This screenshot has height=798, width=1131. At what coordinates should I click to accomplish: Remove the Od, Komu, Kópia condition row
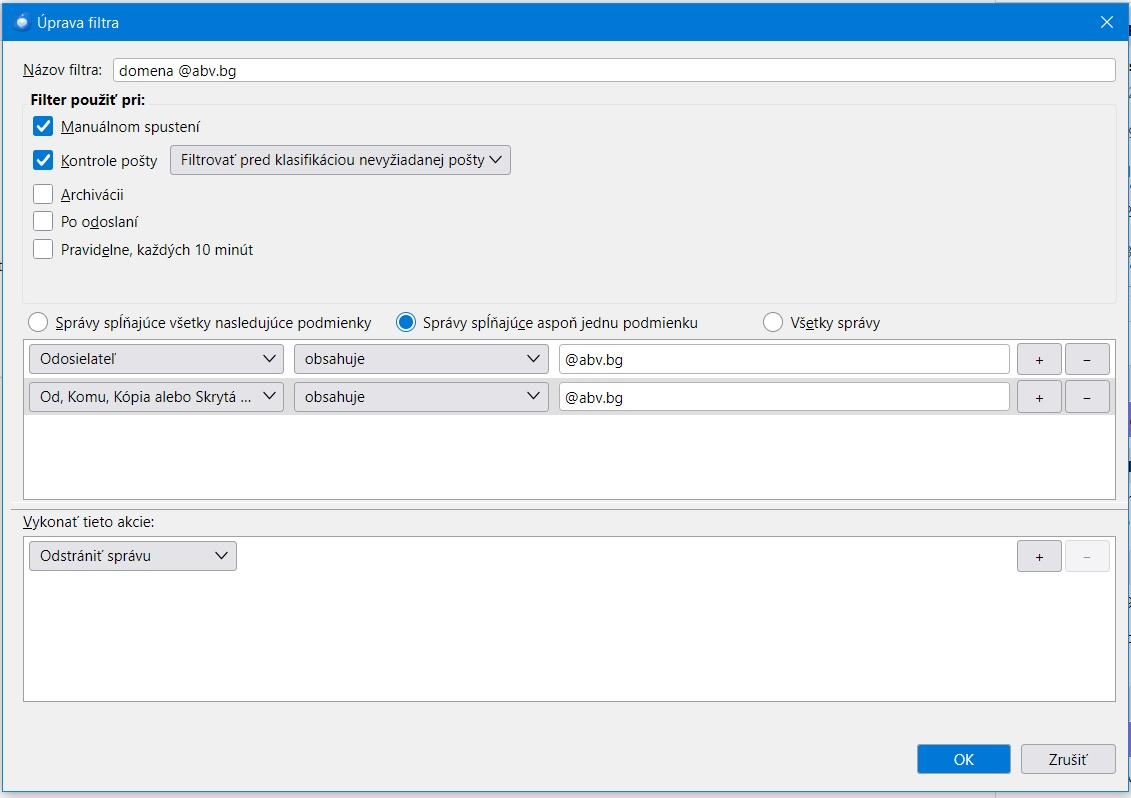pyautogui.click(x=1087, y=397)
